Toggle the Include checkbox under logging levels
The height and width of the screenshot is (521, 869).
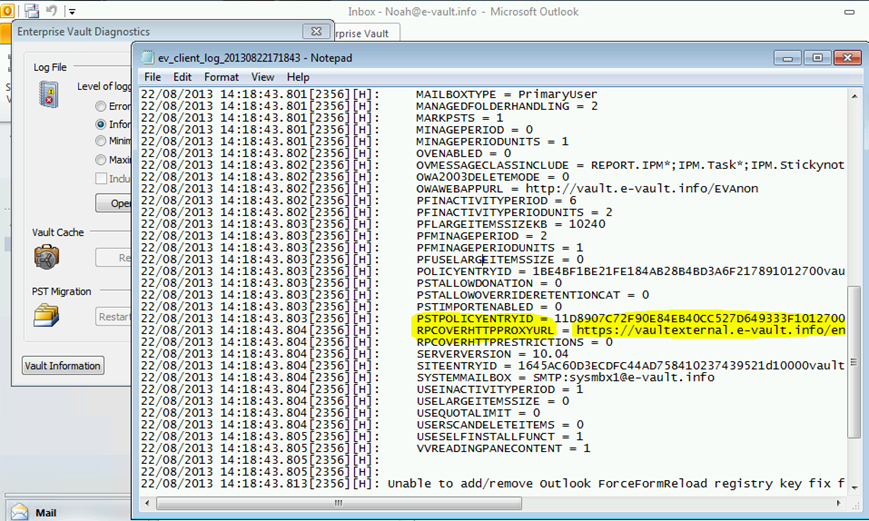[101, 178]
